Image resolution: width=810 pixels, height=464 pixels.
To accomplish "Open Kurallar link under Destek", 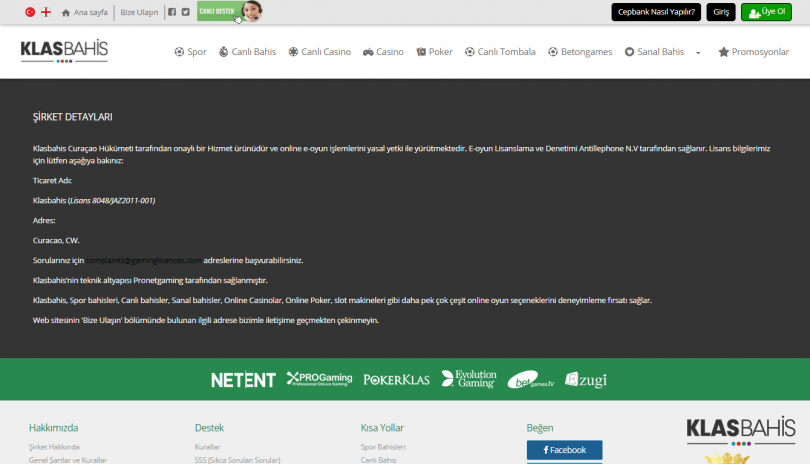I will pyautogui.click(x=207, y=447).
